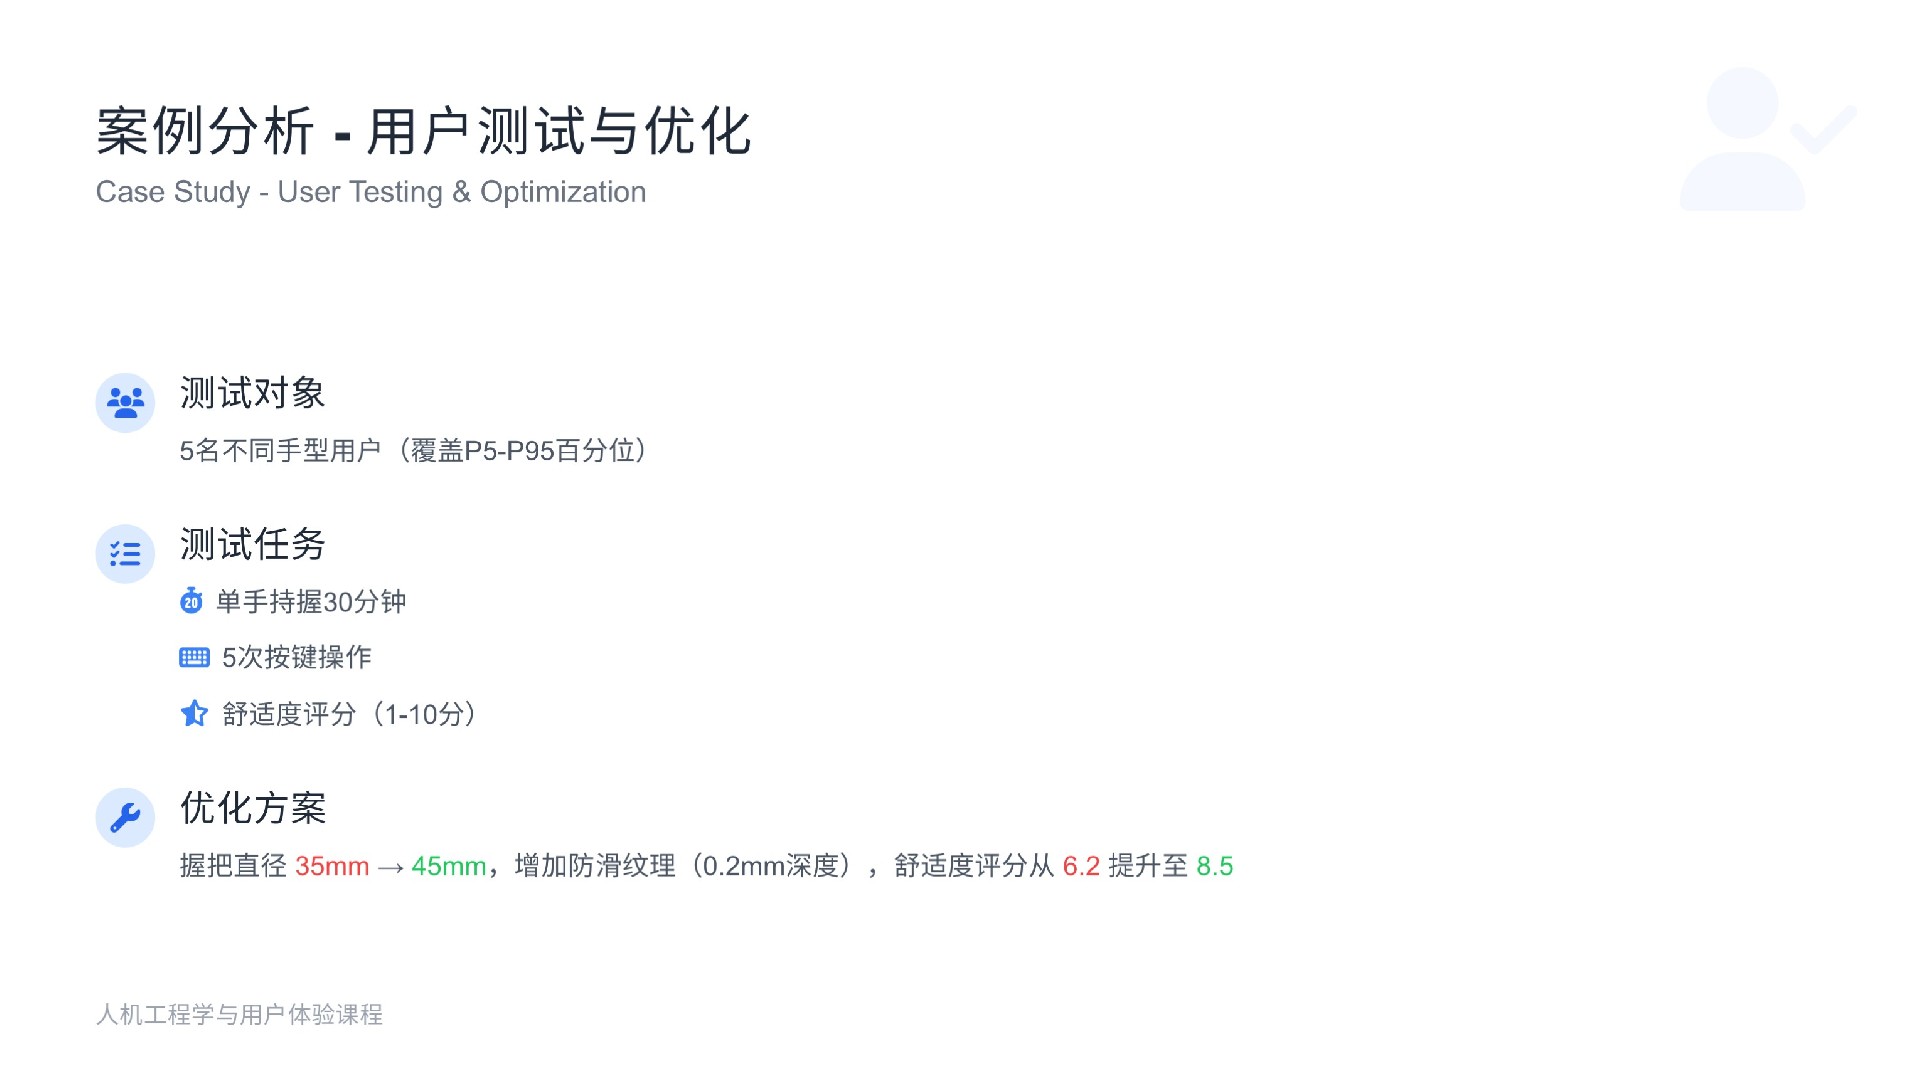
Task: Select the 优化方案 heading
Action: pos(253,808)
